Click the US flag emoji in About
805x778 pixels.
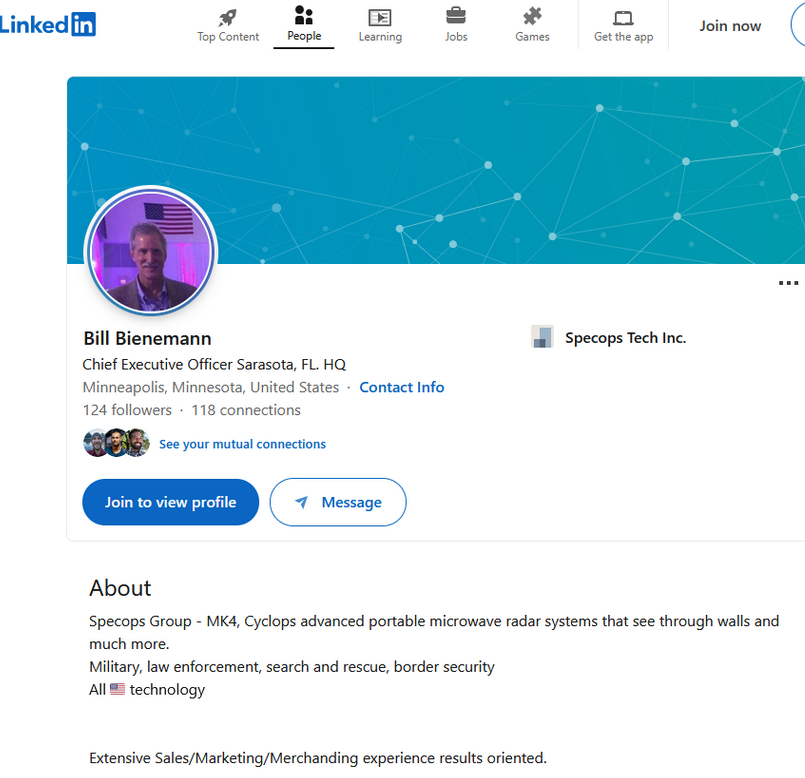[x=118, y=689]
